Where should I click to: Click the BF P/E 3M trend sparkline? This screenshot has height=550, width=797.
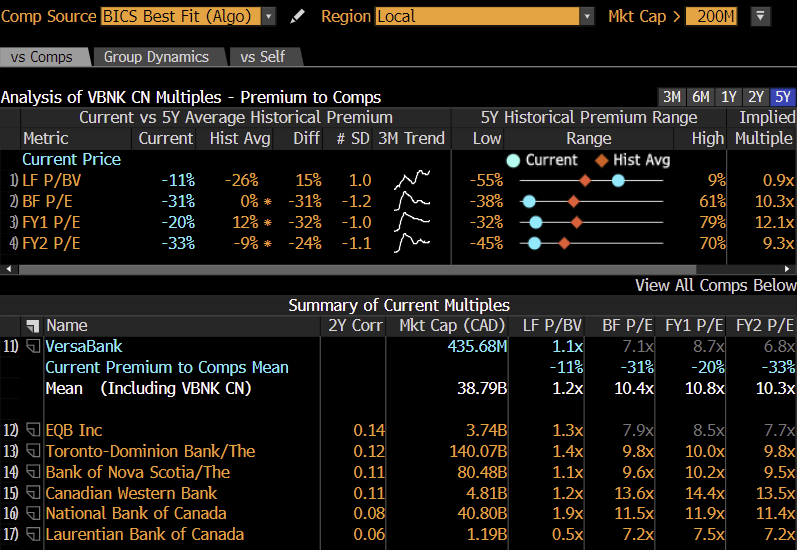[x=412, y=201]
